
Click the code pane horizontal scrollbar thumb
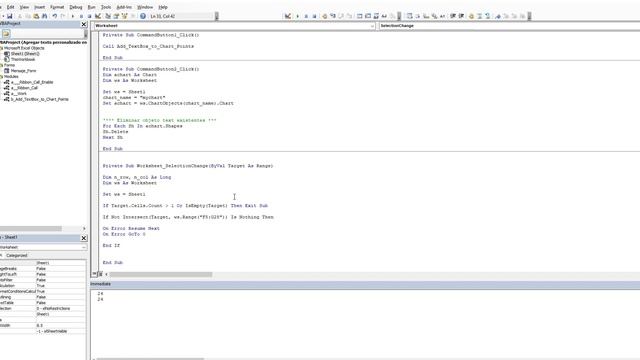161,274
